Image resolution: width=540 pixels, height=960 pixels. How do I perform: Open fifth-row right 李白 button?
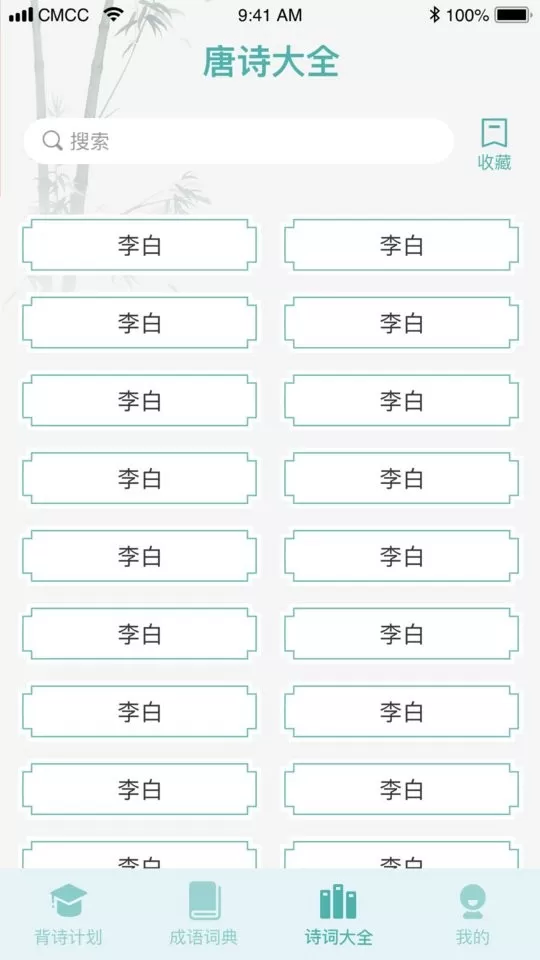tap(402, 556)
